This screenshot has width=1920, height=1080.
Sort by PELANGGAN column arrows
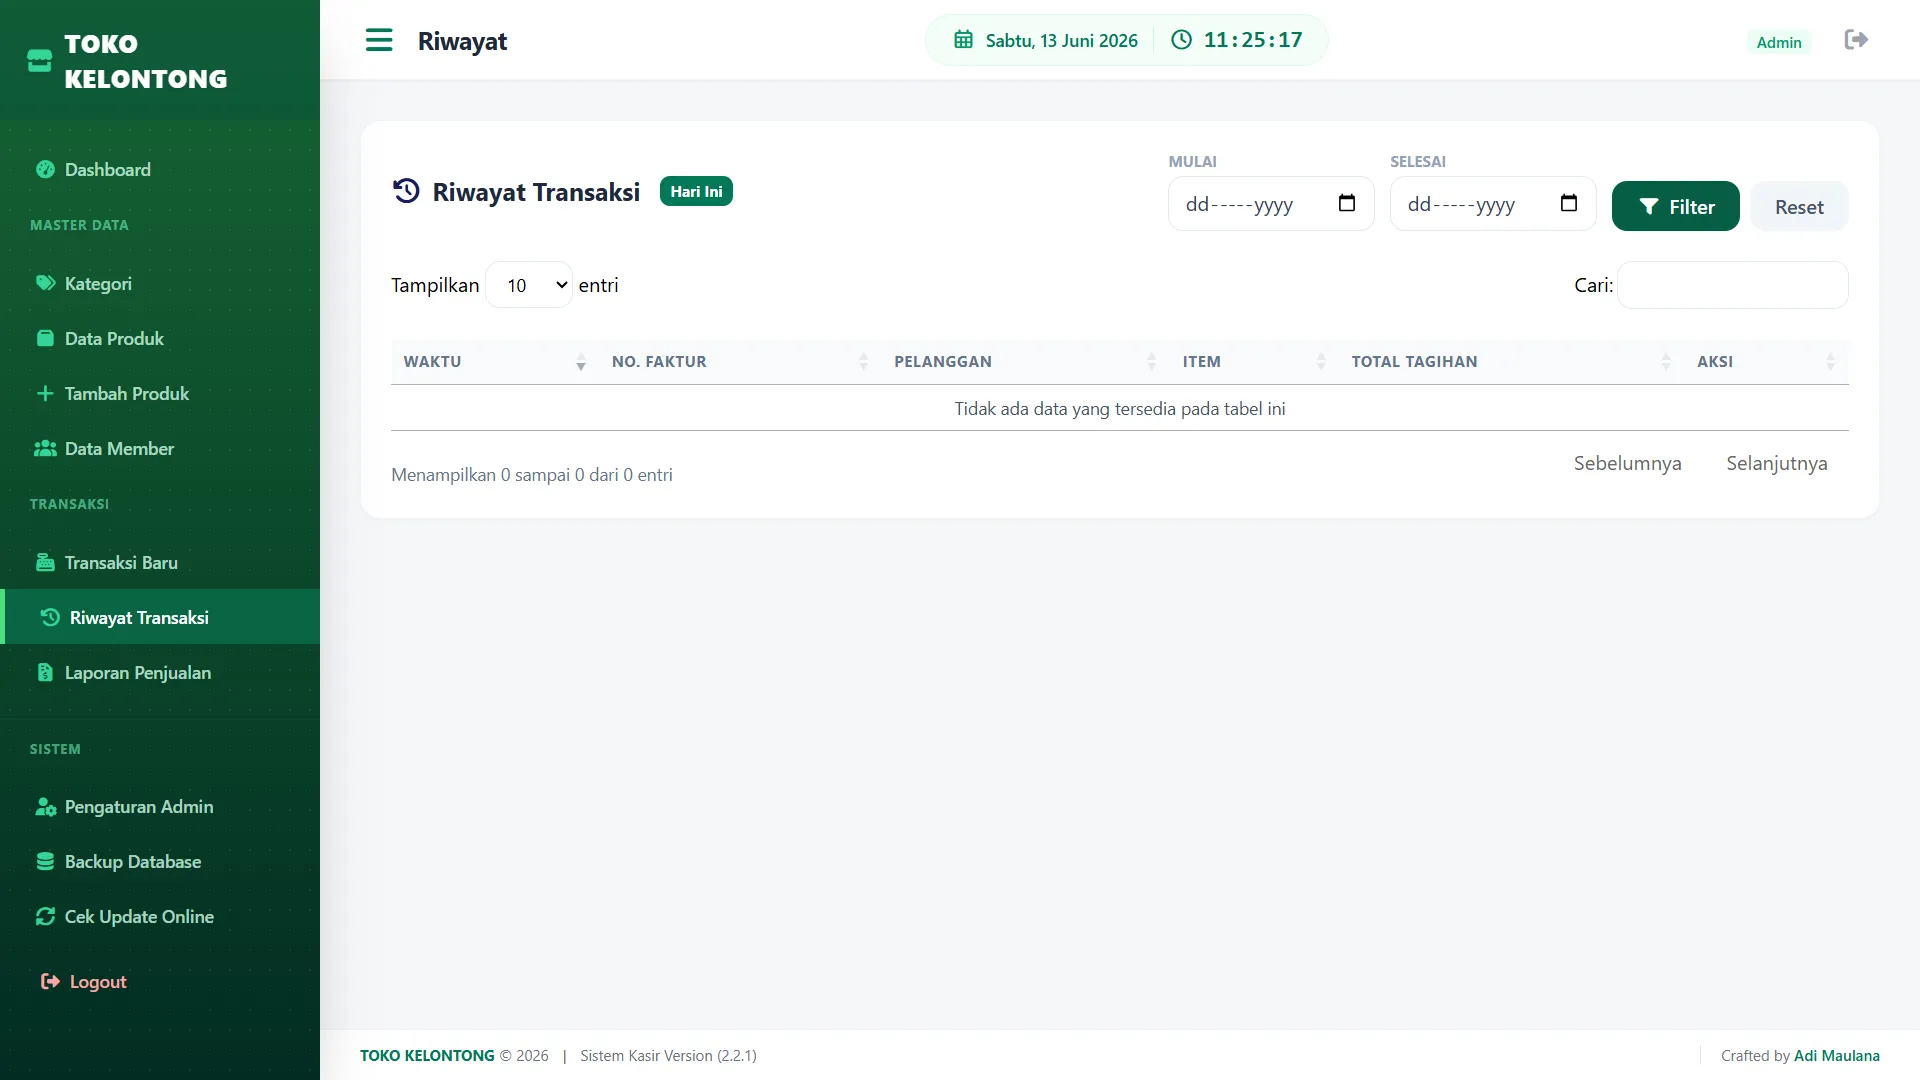(1151, 362)
